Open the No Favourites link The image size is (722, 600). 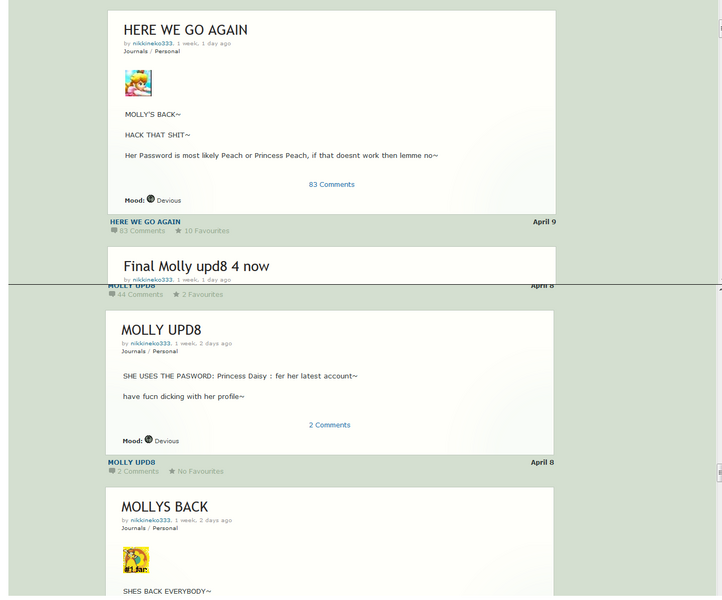click(200, 472)
